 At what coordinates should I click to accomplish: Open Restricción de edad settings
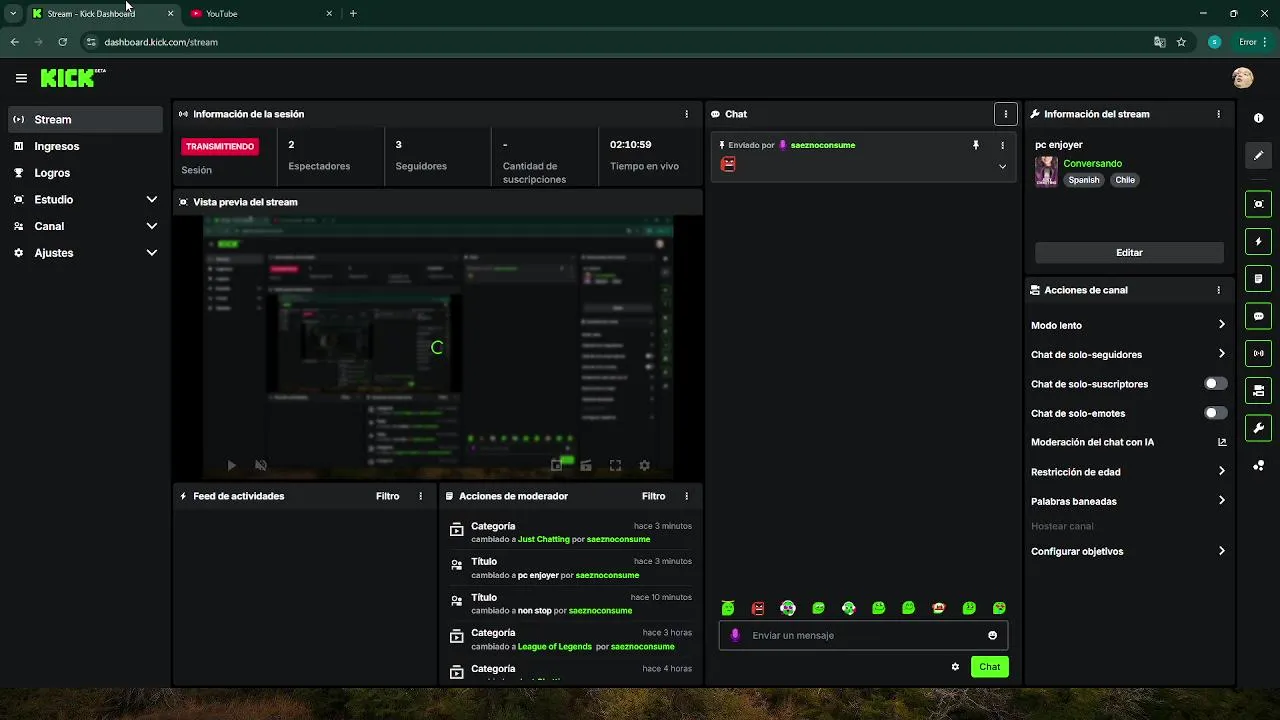coord(1128,472)
